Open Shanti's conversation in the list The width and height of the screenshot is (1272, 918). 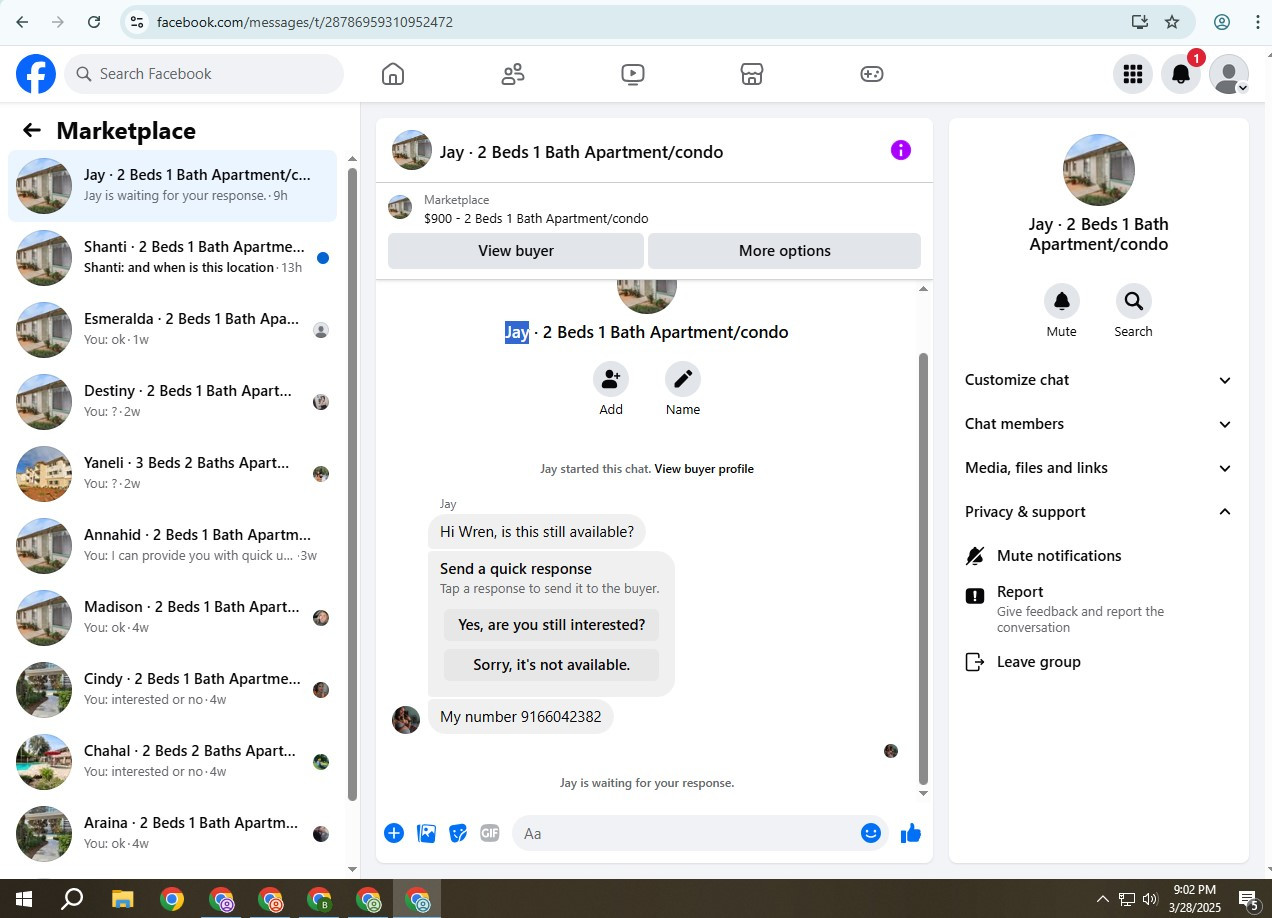coord(173,258)
